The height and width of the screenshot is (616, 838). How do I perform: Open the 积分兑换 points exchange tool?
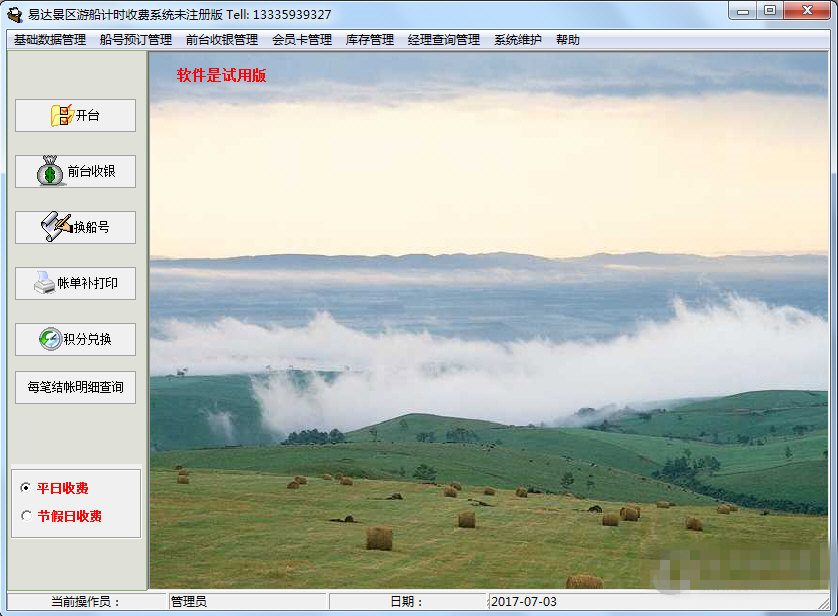pyautogui.click(x=75, y=339)
